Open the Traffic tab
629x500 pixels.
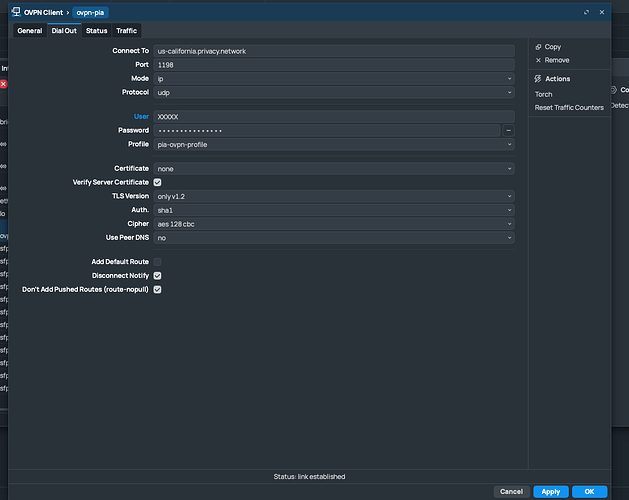click(127, 31)
